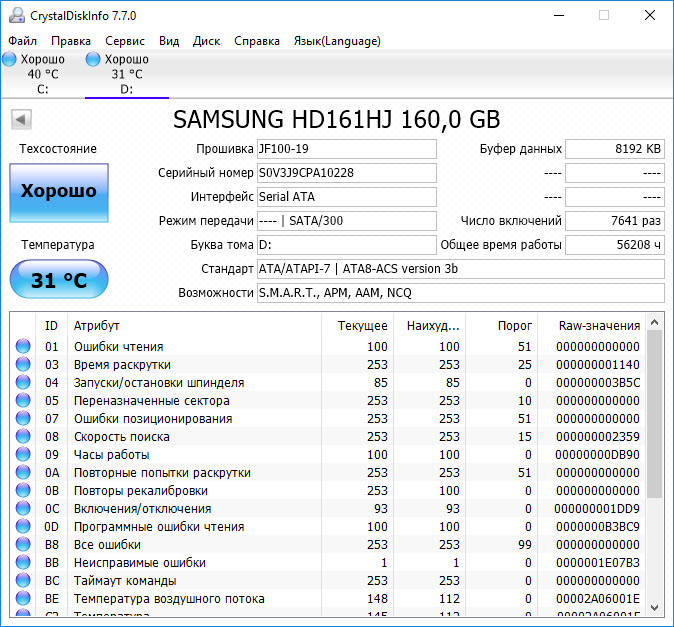Select the blue status circle for drive D:
This screenshot has height=627, width=674.
click(x=93, y=59)
